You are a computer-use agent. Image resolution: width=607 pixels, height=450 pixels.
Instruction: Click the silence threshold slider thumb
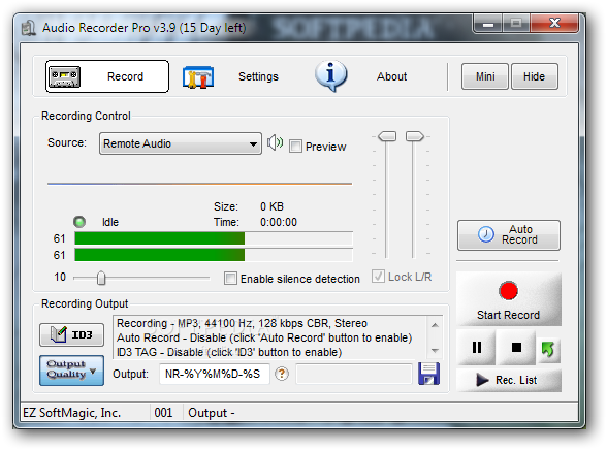click(101, 278)
